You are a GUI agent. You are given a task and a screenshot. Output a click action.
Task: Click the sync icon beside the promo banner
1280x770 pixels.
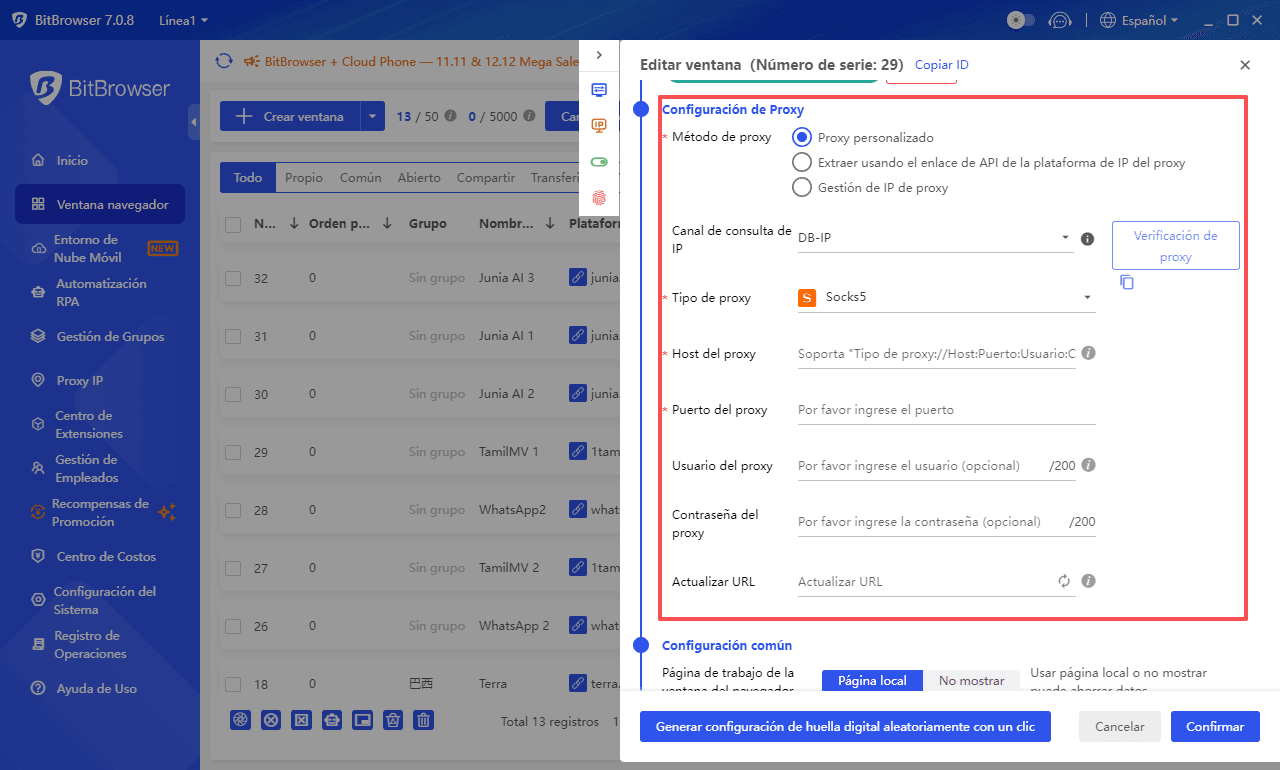[x=224, y=61]
